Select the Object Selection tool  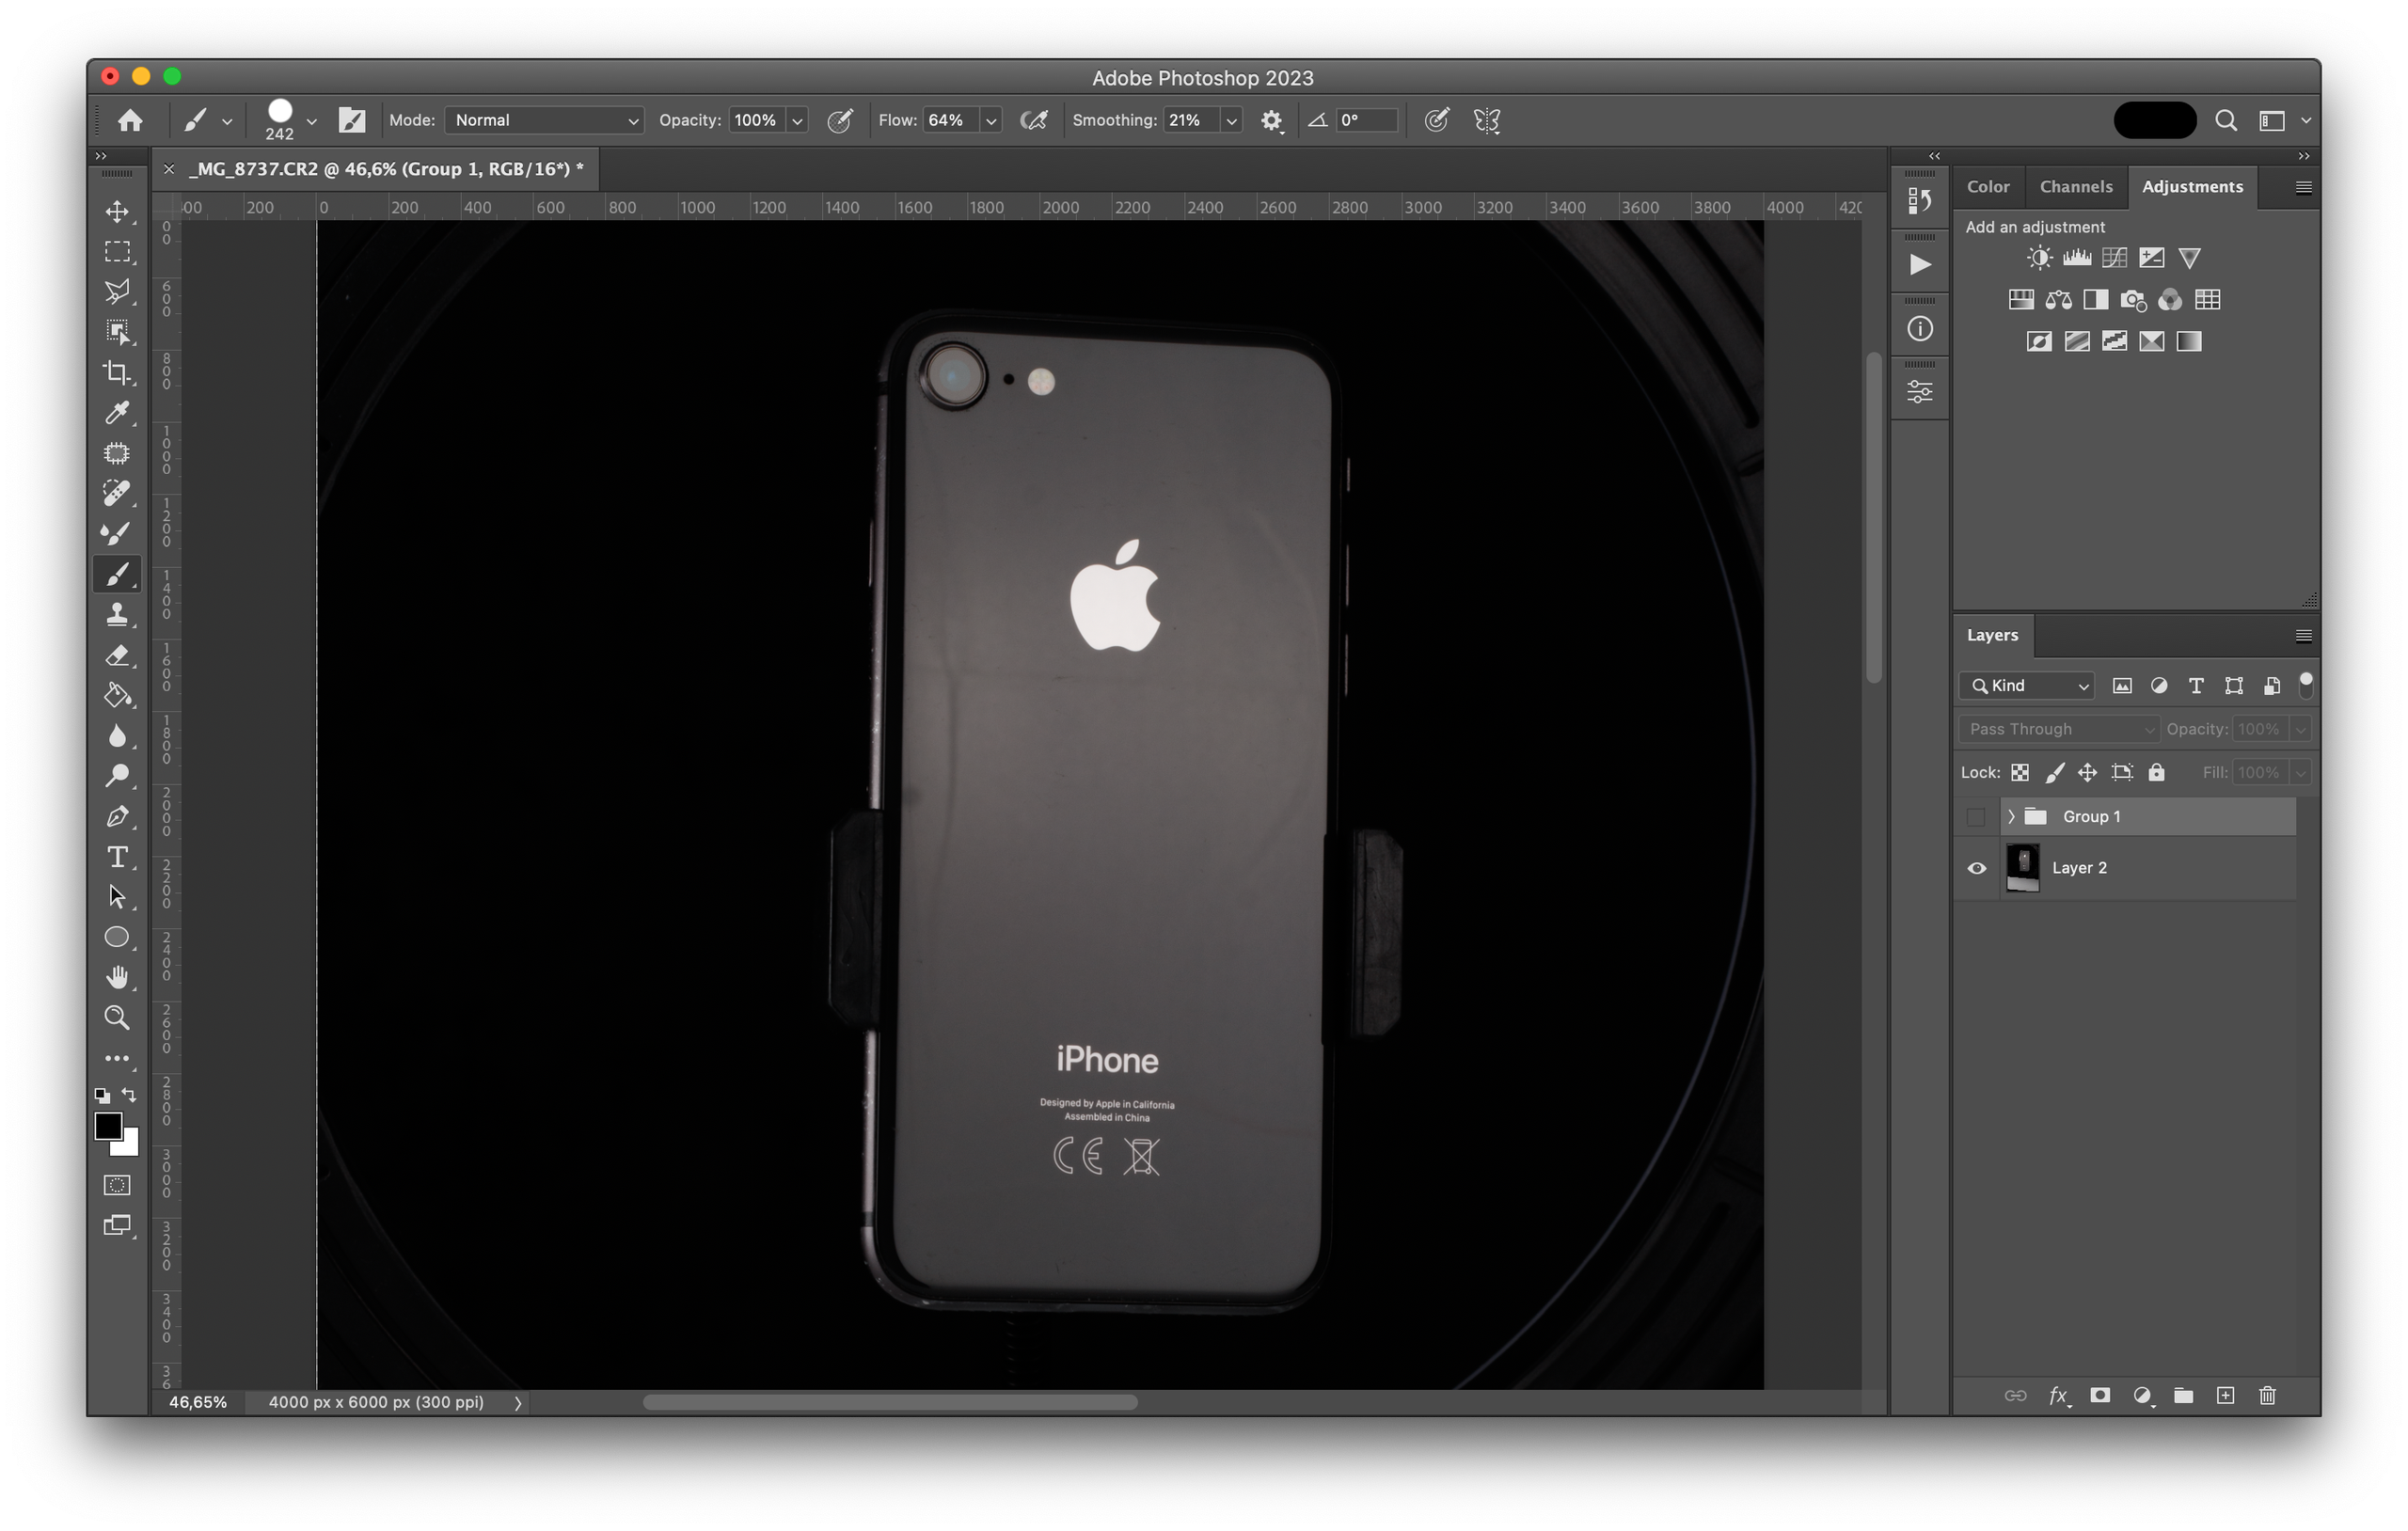(x=117, y=332)
